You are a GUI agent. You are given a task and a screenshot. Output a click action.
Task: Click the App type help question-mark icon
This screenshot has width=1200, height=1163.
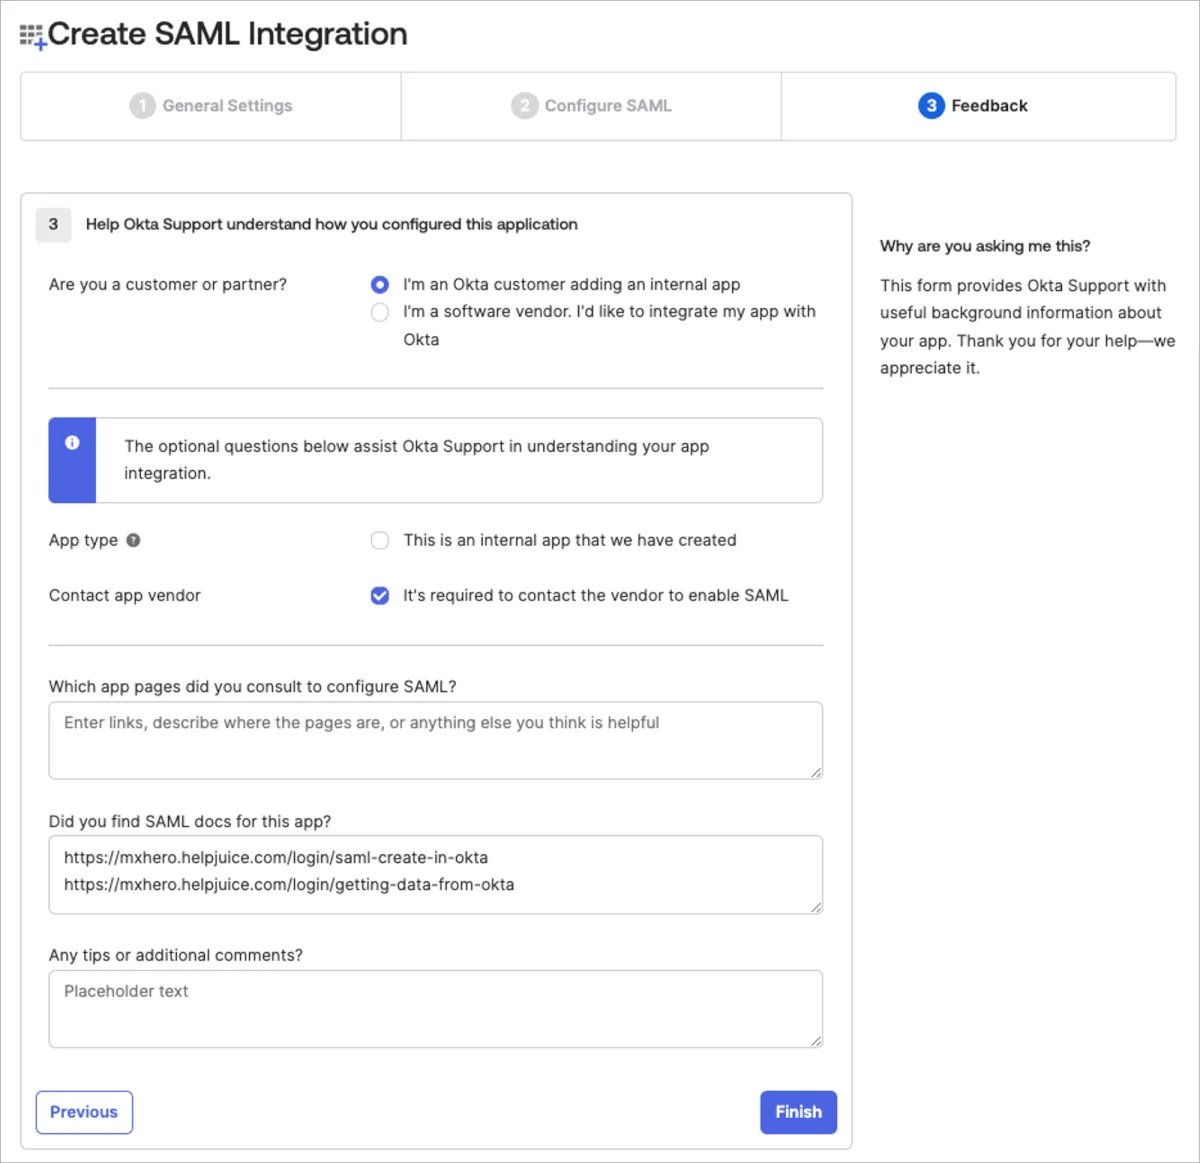coord(133,540)
